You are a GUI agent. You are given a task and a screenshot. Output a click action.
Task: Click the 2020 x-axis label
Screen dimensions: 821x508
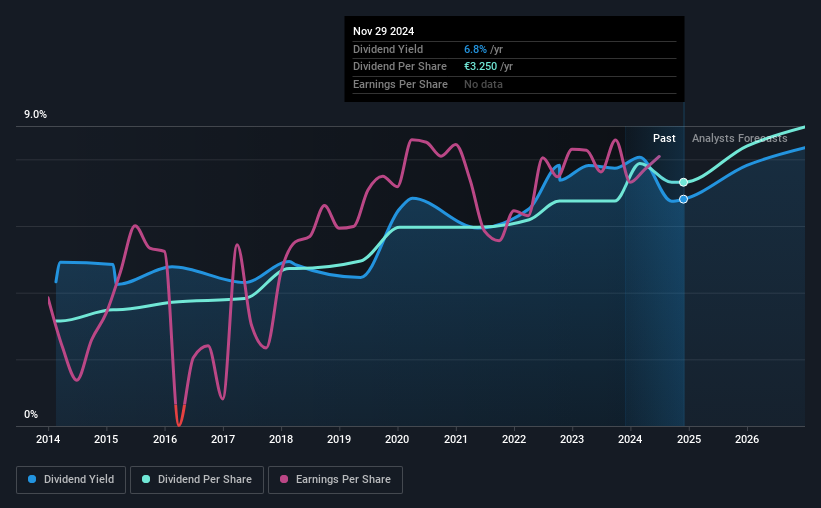(x=397, y=439)
